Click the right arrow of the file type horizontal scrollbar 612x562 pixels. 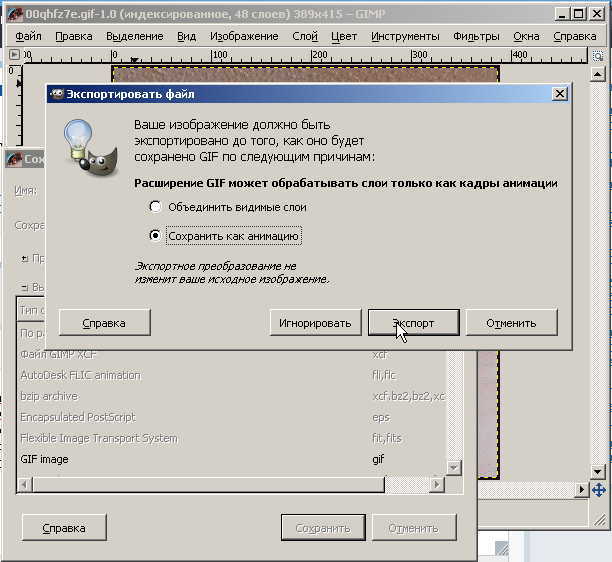[436, 485]
